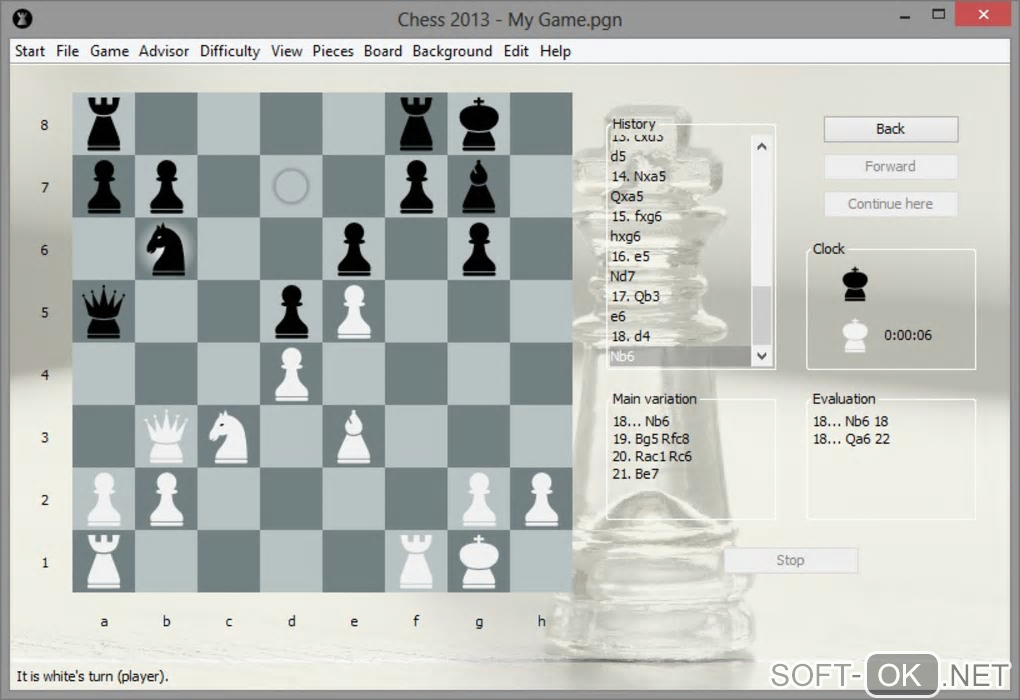
Task: Click the status text 'It is white's turn'
Action: [x=92, y=677]
